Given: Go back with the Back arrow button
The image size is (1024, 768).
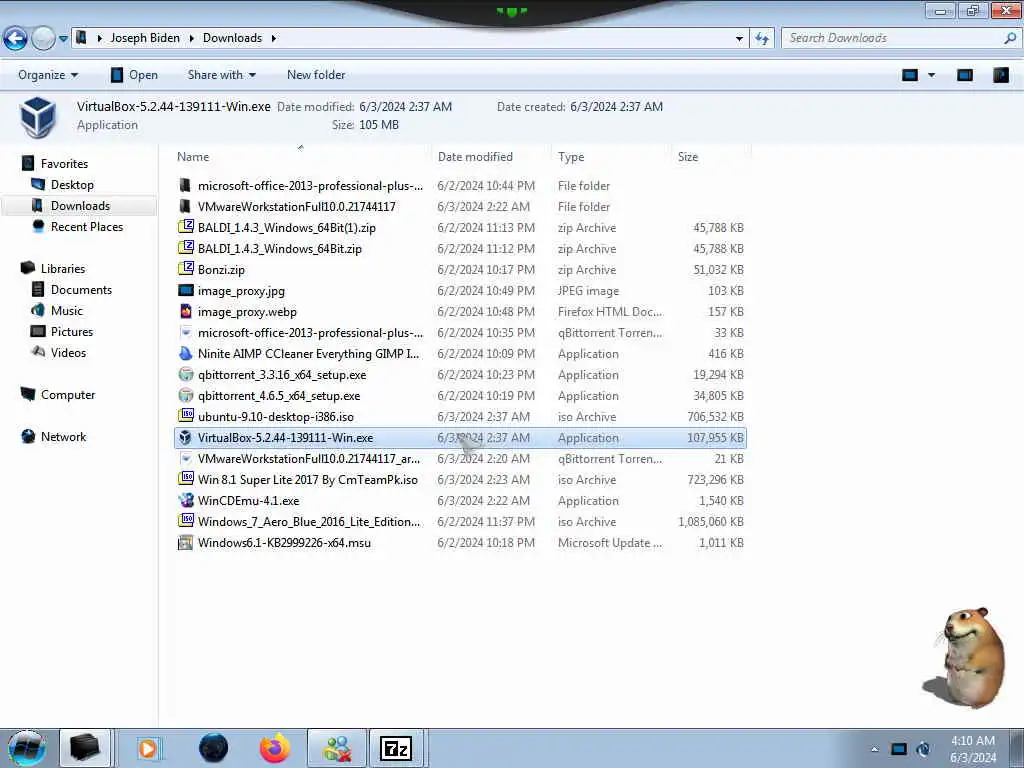Looking at the screenshot, I should (x=16, y=39).
